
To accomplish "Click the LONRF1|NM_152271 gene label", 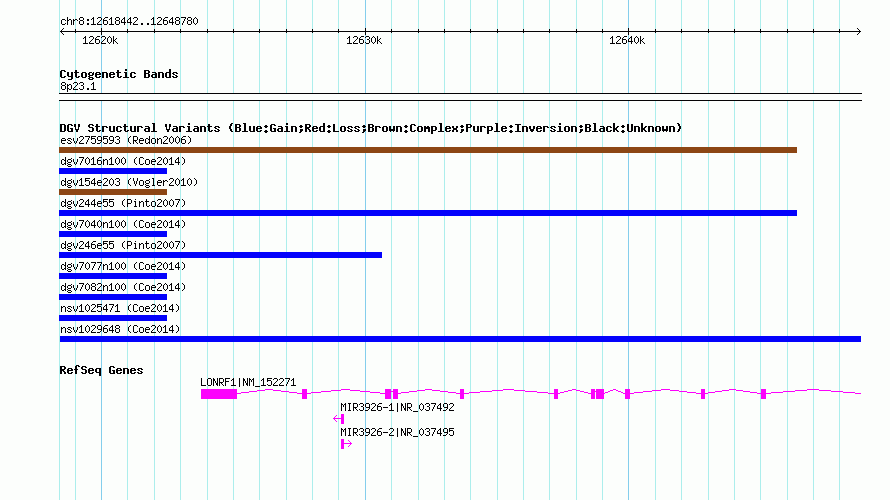I will [248, 383].
